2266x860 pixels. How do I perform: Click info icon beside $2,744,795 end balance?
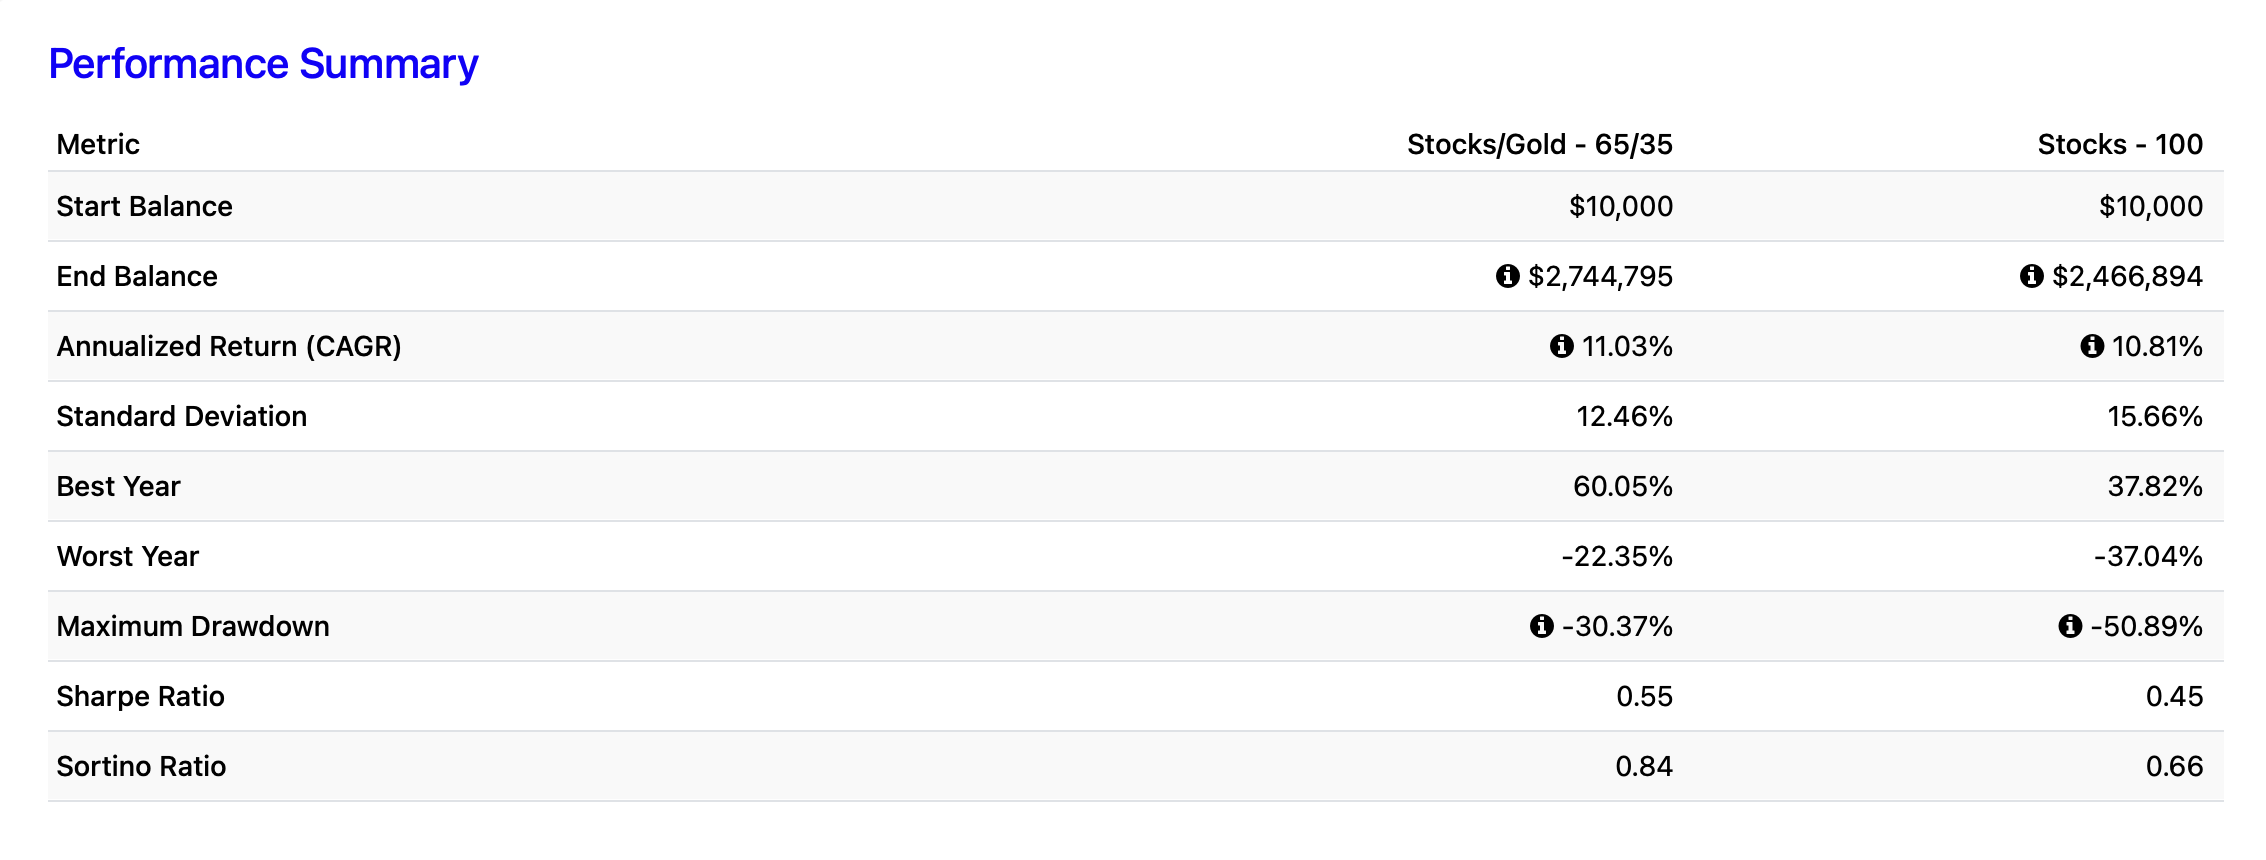[1507, 276]
